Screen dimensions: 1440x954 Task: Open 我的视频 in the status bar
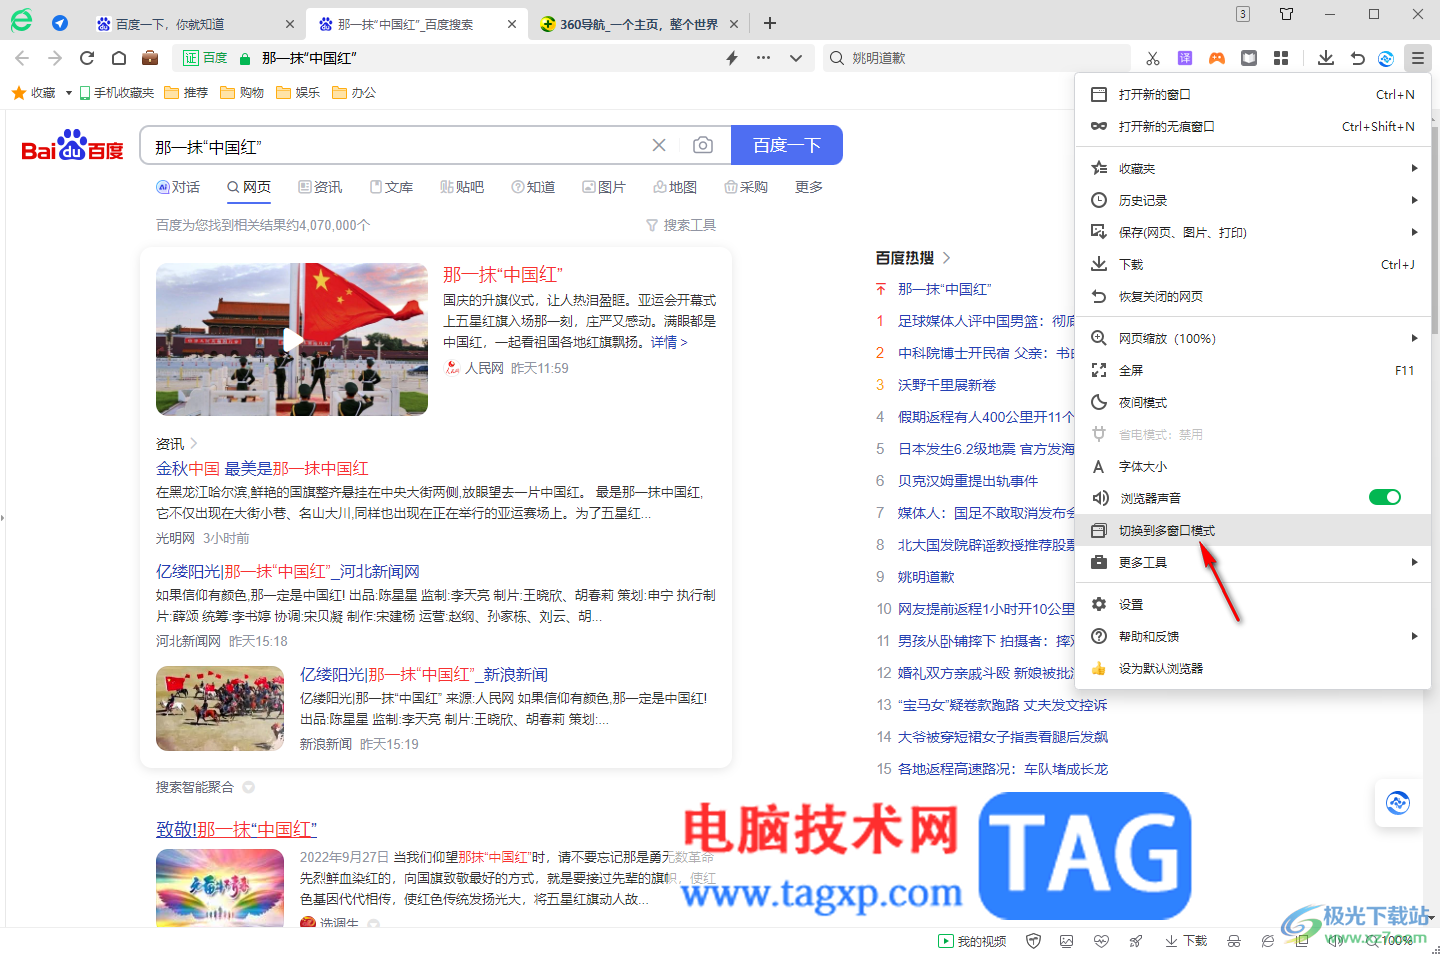[x=972, y=941]
